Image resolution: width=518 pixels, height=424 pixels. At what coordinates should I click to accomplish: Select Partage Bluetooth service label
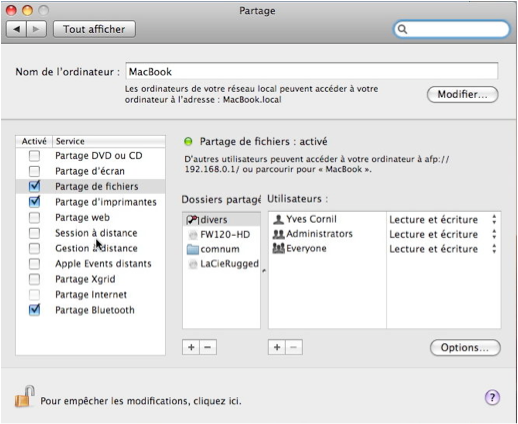[x=95, y=310]
